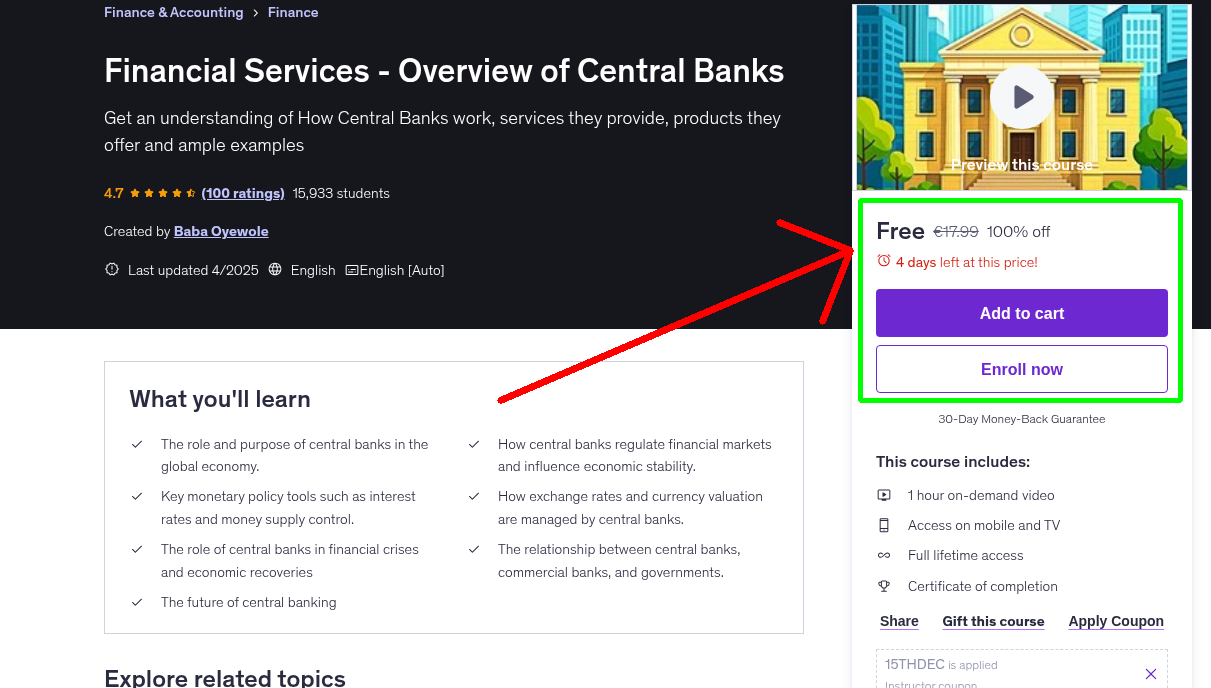The width and height of the screenshot is (1211, 688).
Task: Click the last-updated clock icon
Action: (111, 269)
